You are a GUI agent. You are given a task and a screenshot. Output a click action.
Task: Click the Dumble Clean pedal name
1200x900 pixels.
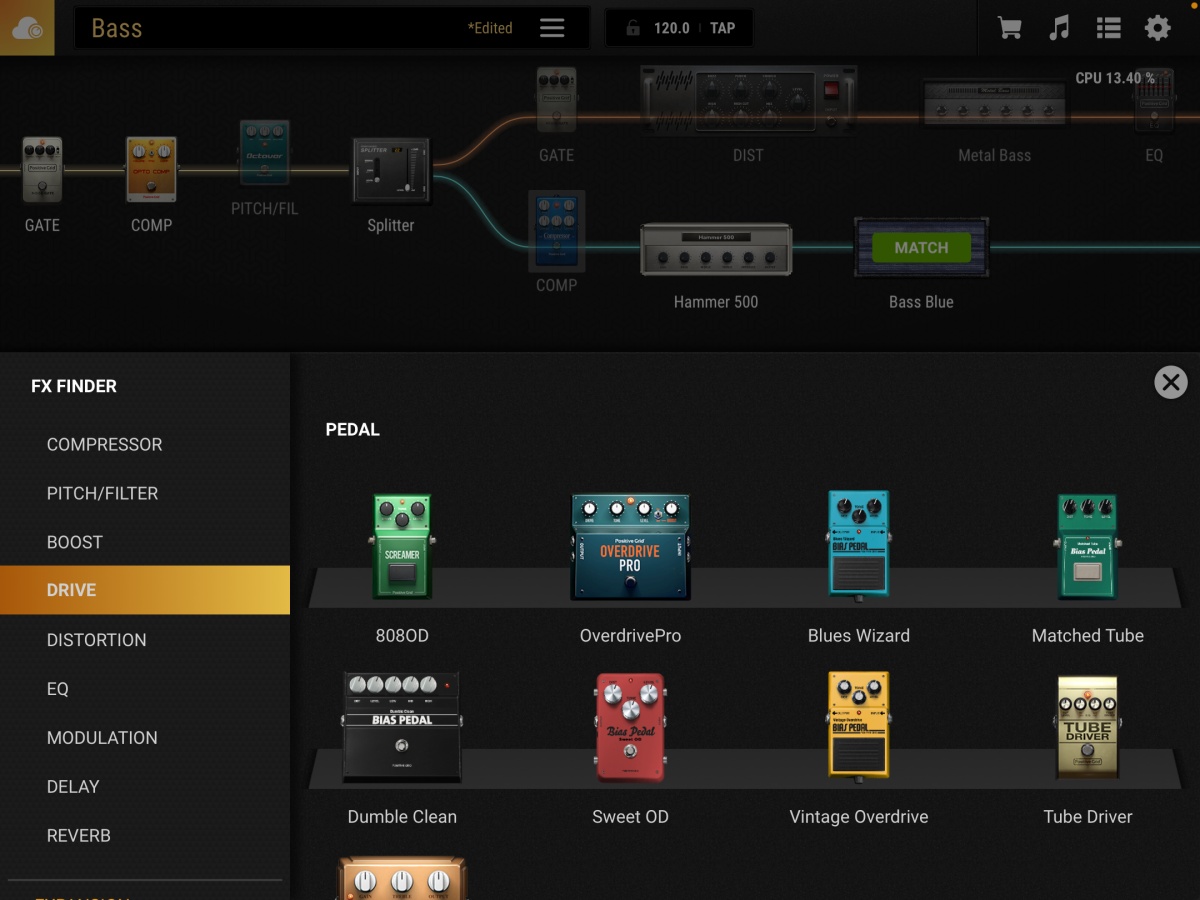(402, 817)
